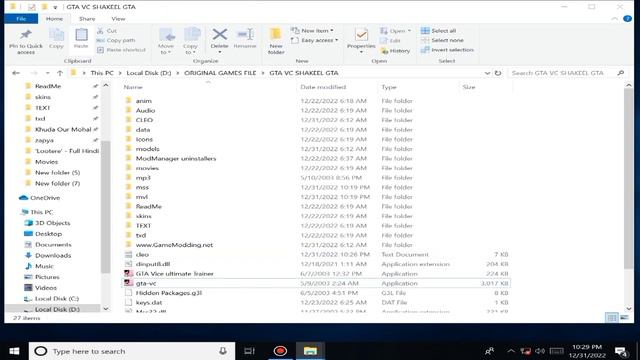Sort by the Size column header
Screen dimensions: 640x360
(x=469, y=87)
